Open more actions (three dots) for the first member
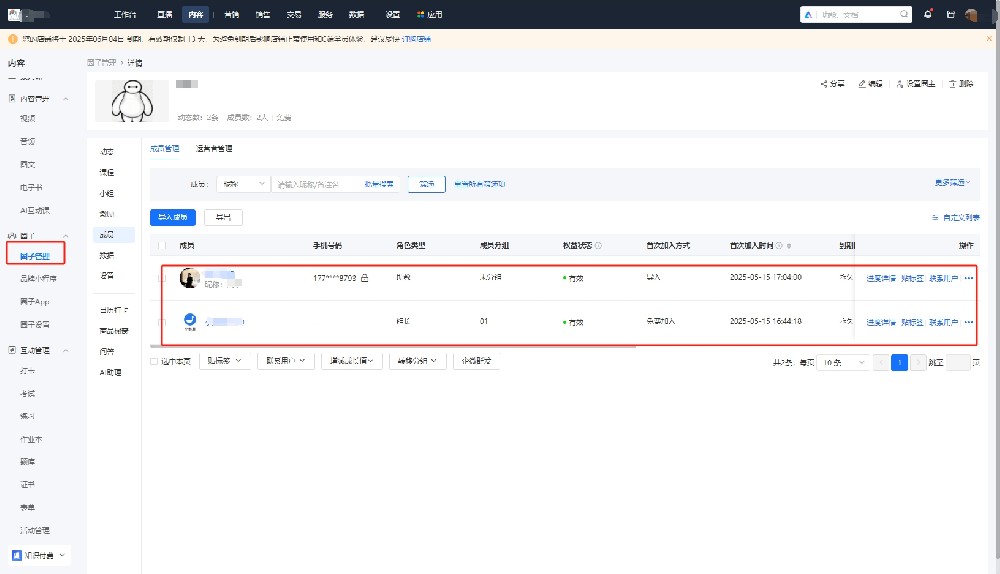This screenshot has width=1000, height=574. pos(969,278)
